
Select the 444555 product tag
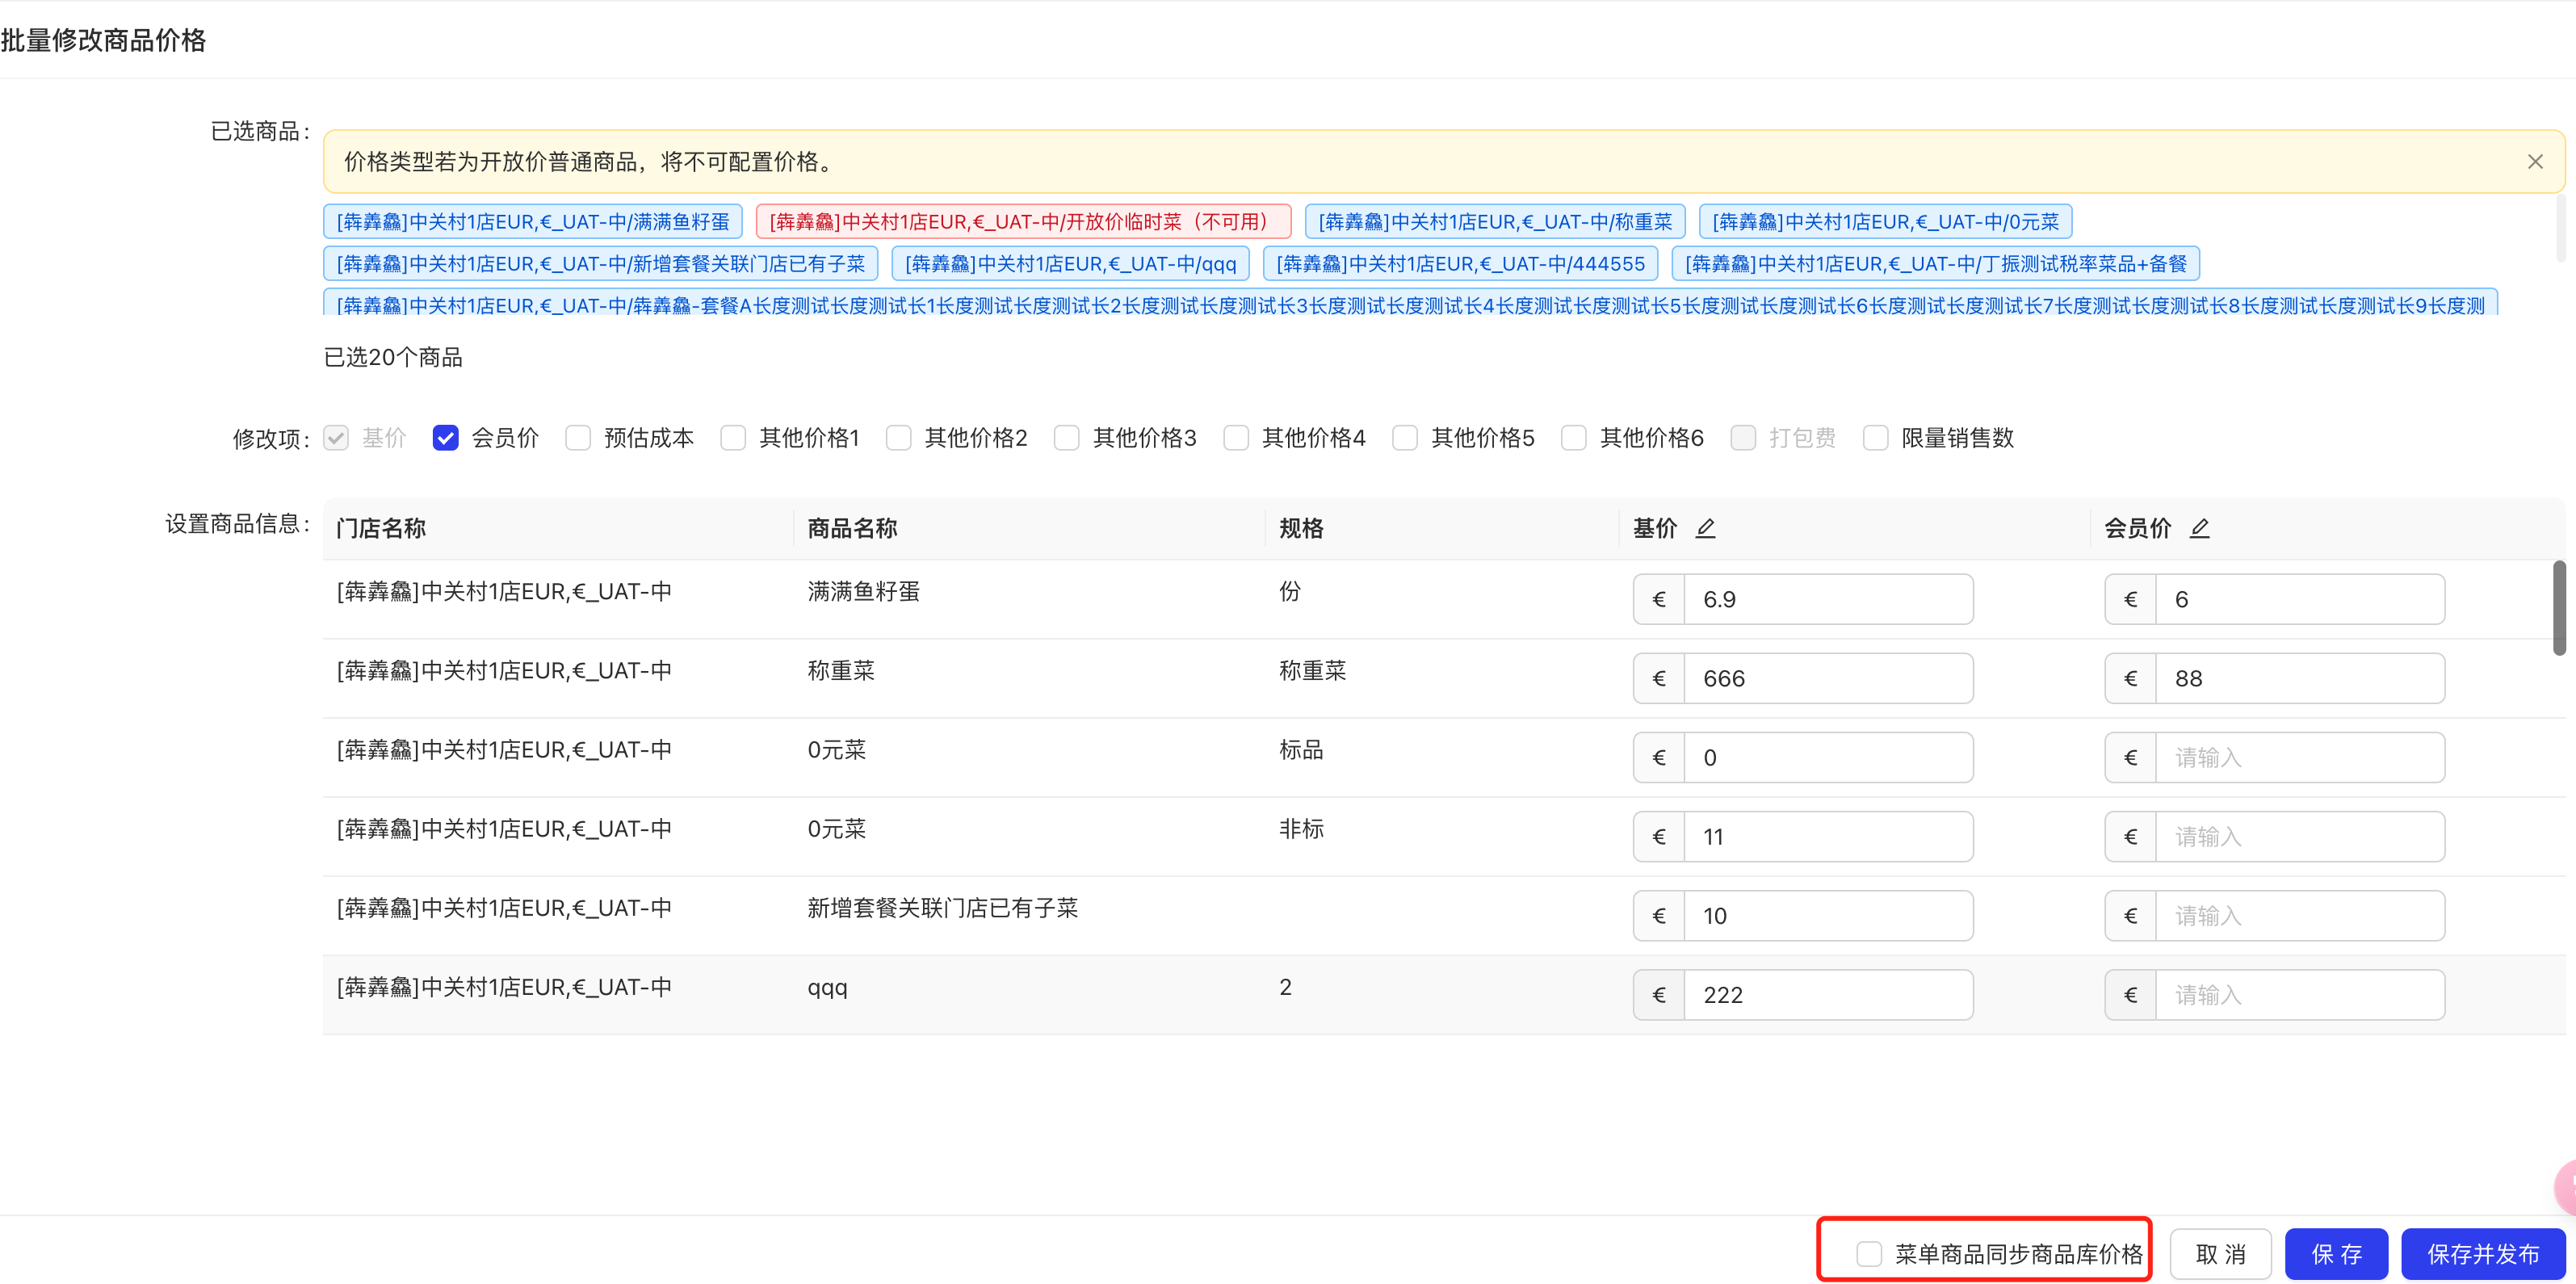(x=1461, y=264)
